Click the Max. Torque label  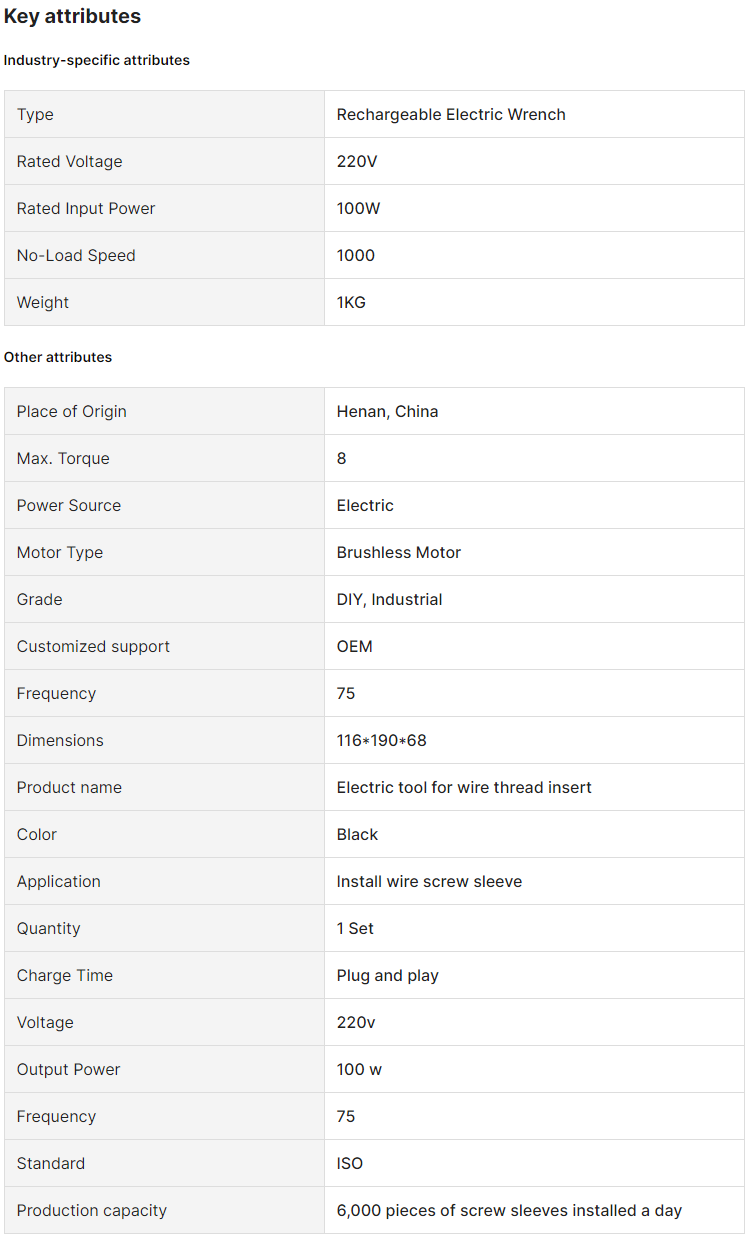[63, 458]
